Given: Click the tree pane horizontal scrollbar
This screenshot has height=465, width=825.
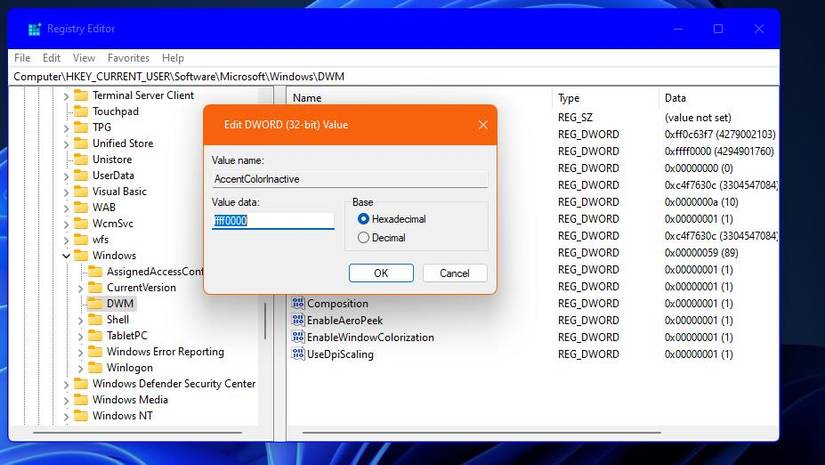Looking at the screenshot, I should 137,433.
